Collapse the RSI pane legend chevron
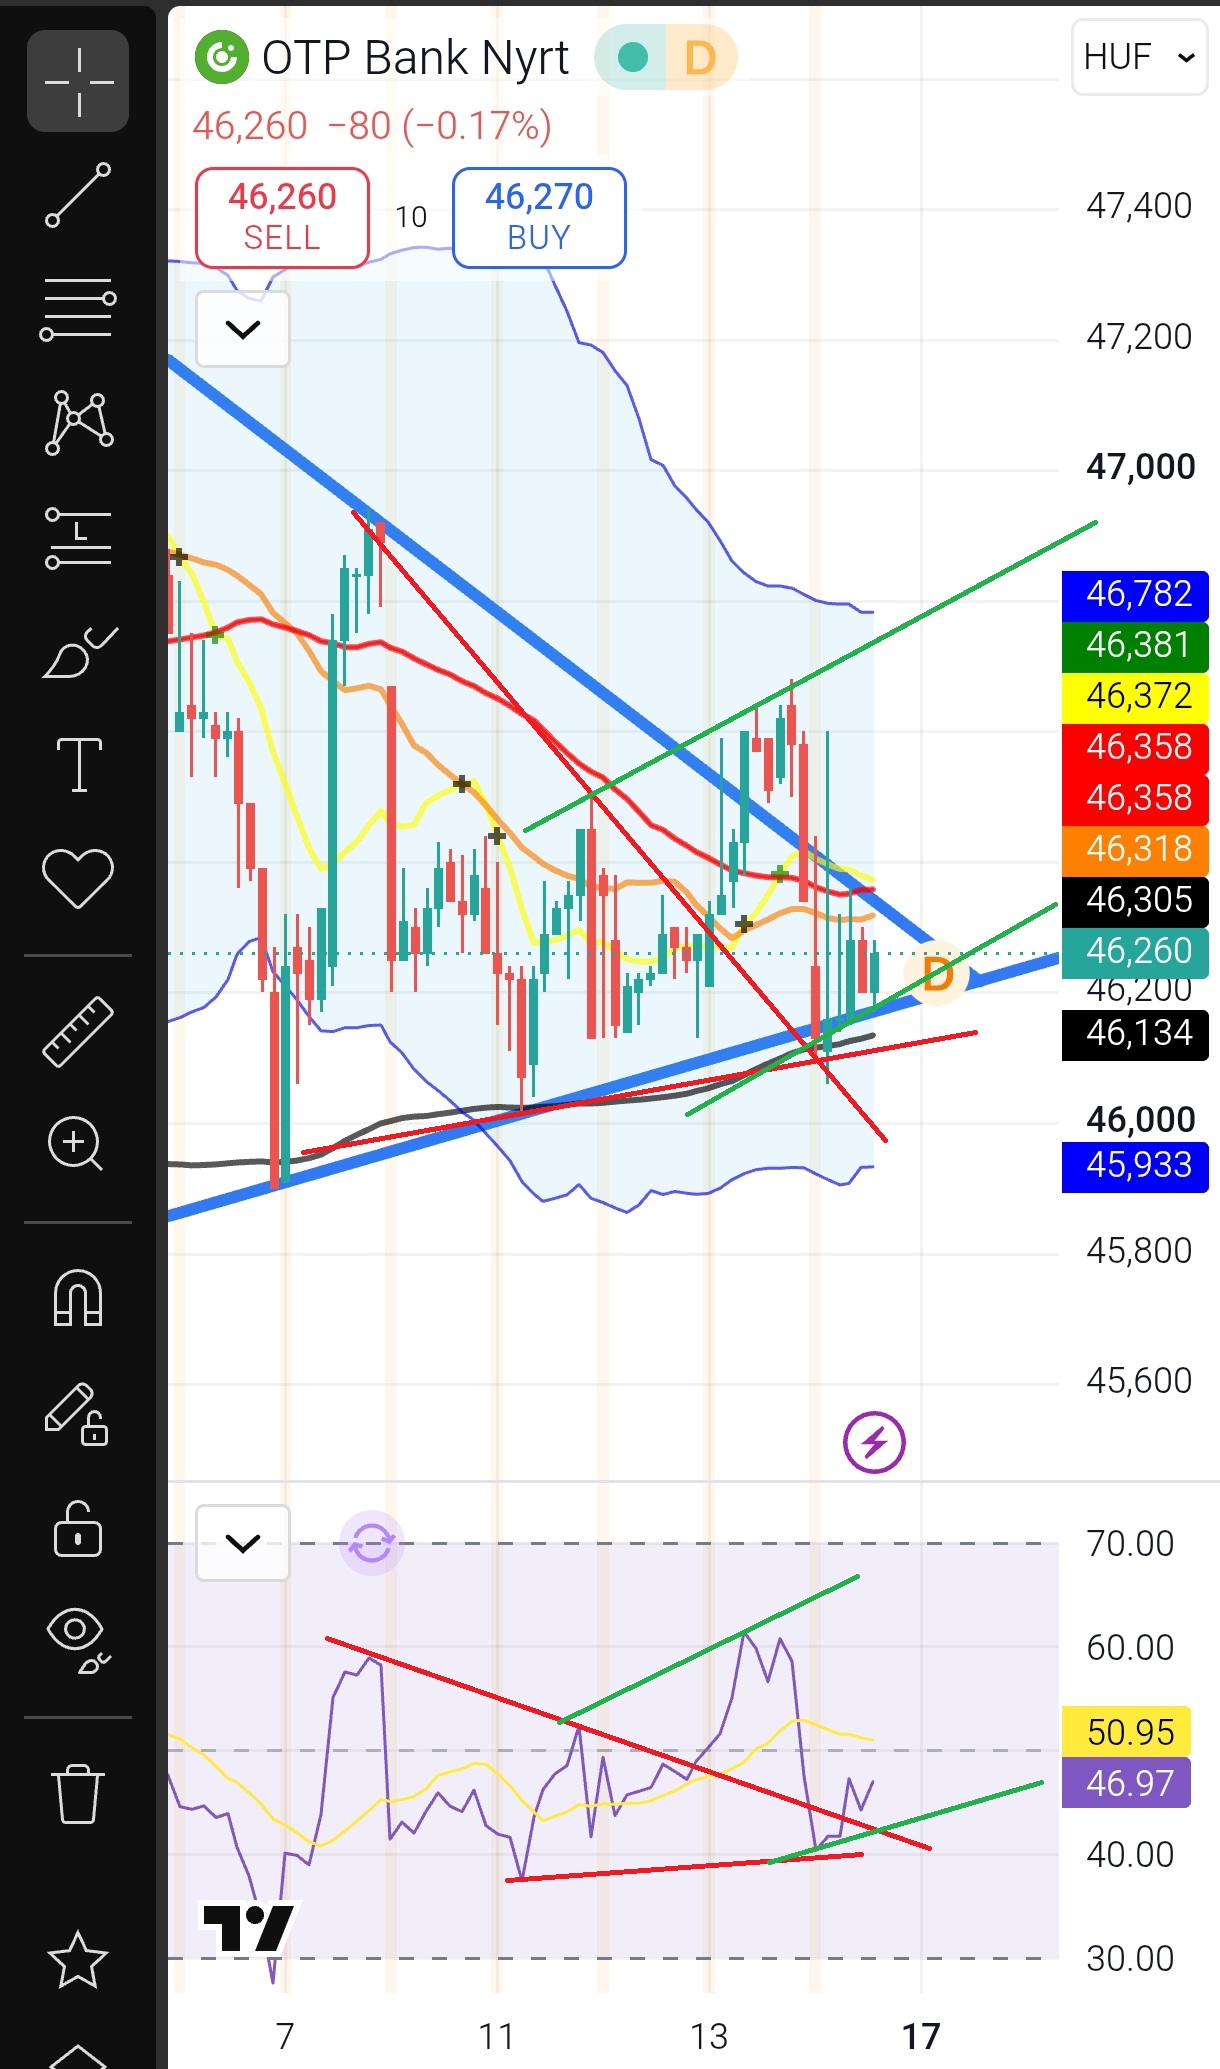Image resolution: width=1220 pixels, height=2069 pixels. click(243, 1543)
